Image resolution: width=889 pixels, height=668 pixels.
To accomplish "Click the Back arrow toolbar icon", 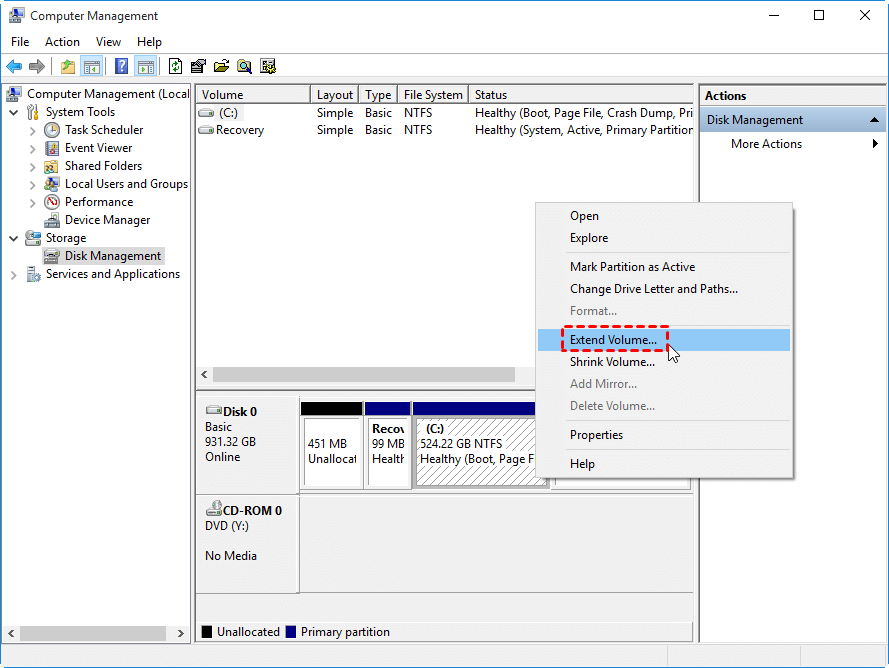I will tap(14, 67).
